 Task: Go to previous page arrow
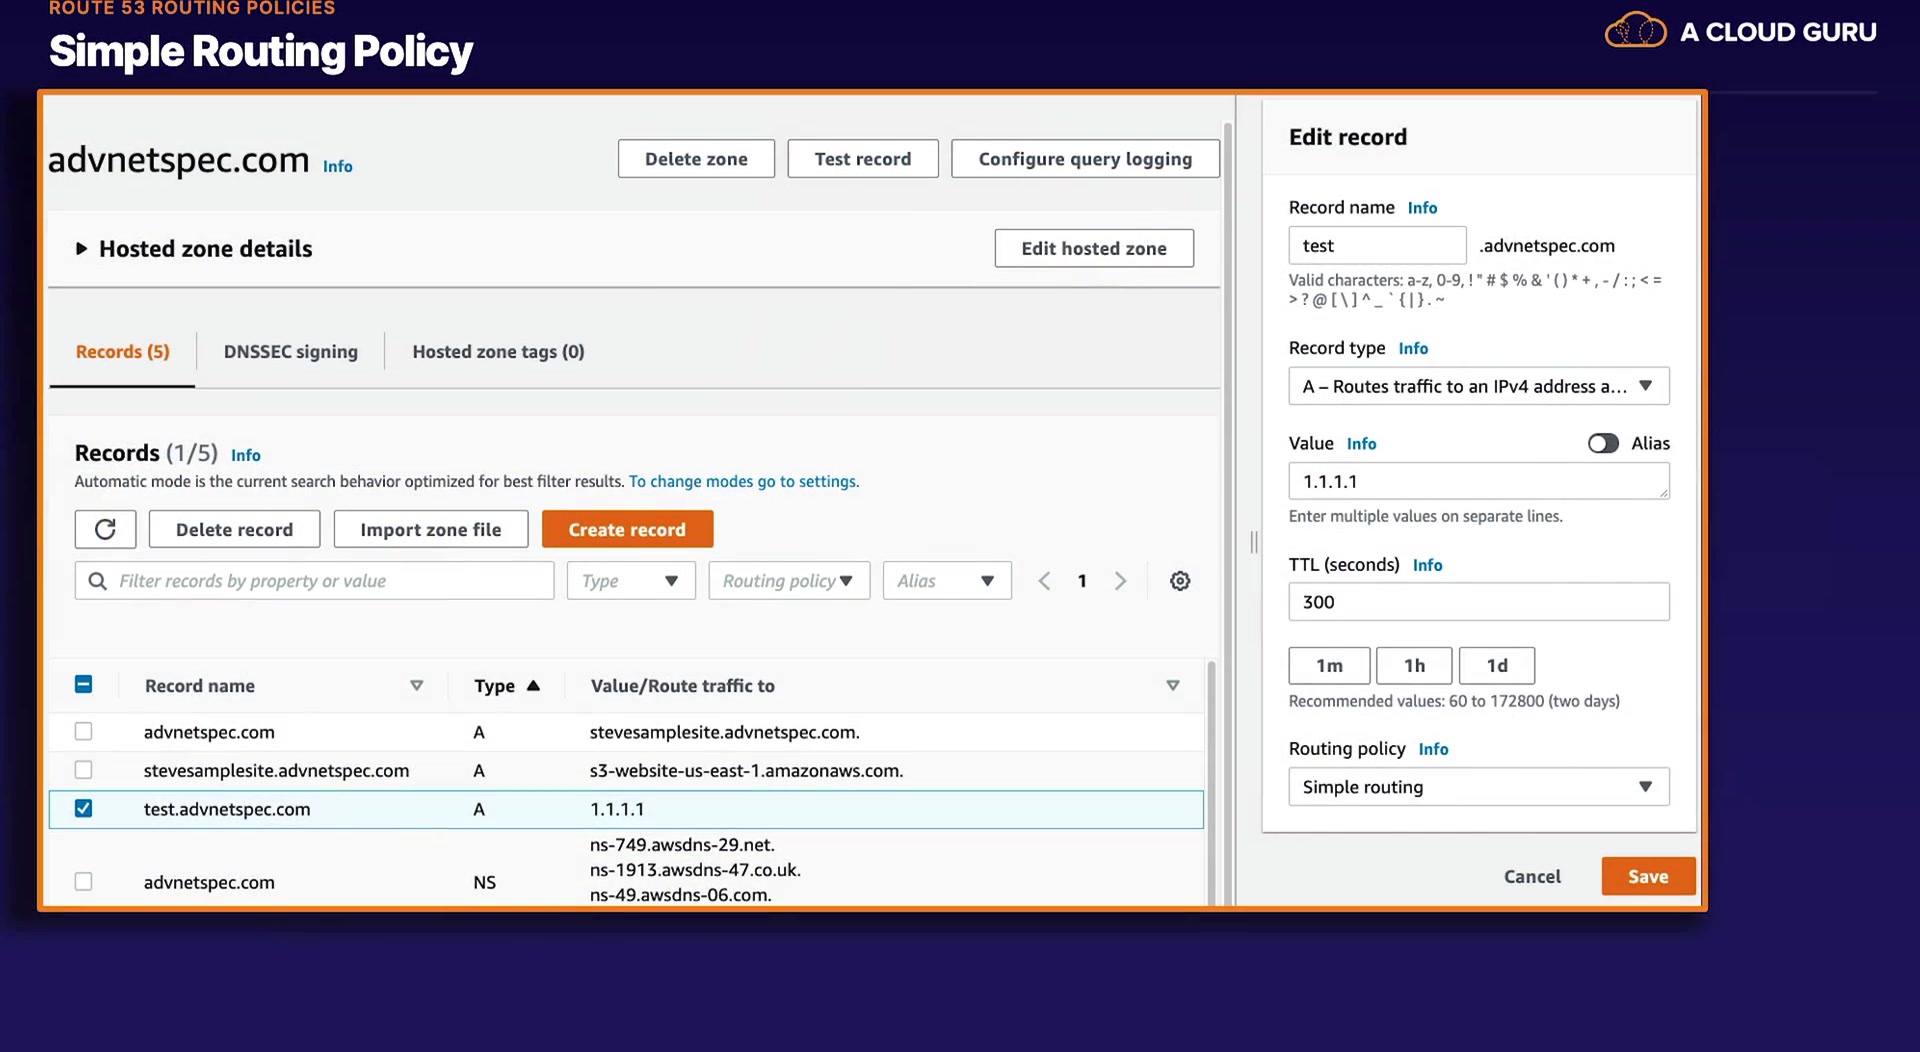[1044, 581]
